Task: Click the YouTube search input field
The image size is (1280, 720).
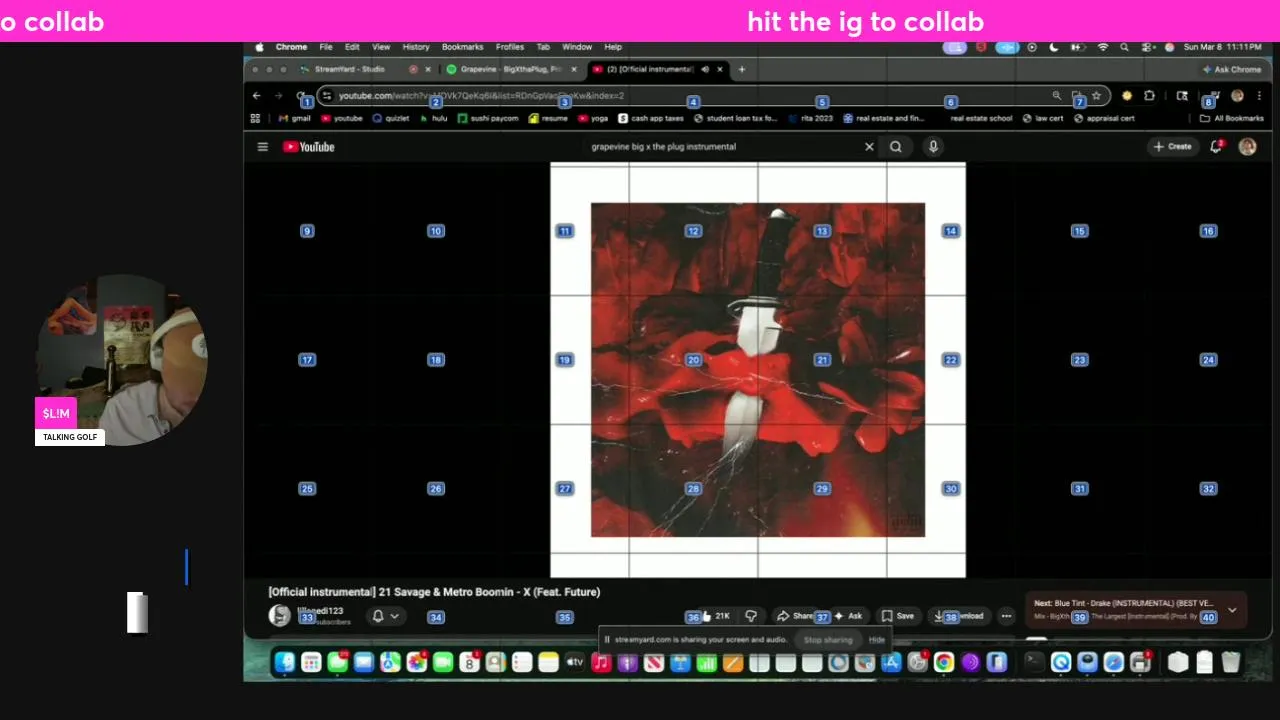Action: [720, 147]
